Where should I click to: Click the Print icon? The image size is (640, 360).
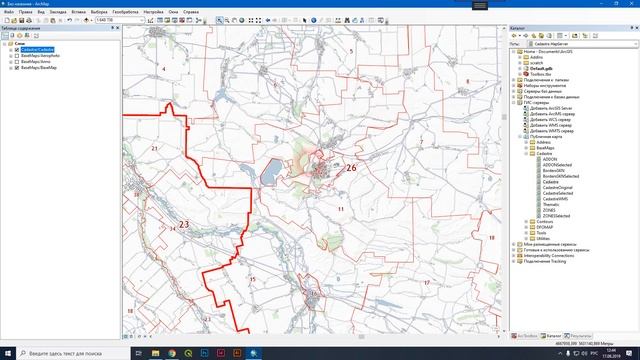tap(29, 20)
